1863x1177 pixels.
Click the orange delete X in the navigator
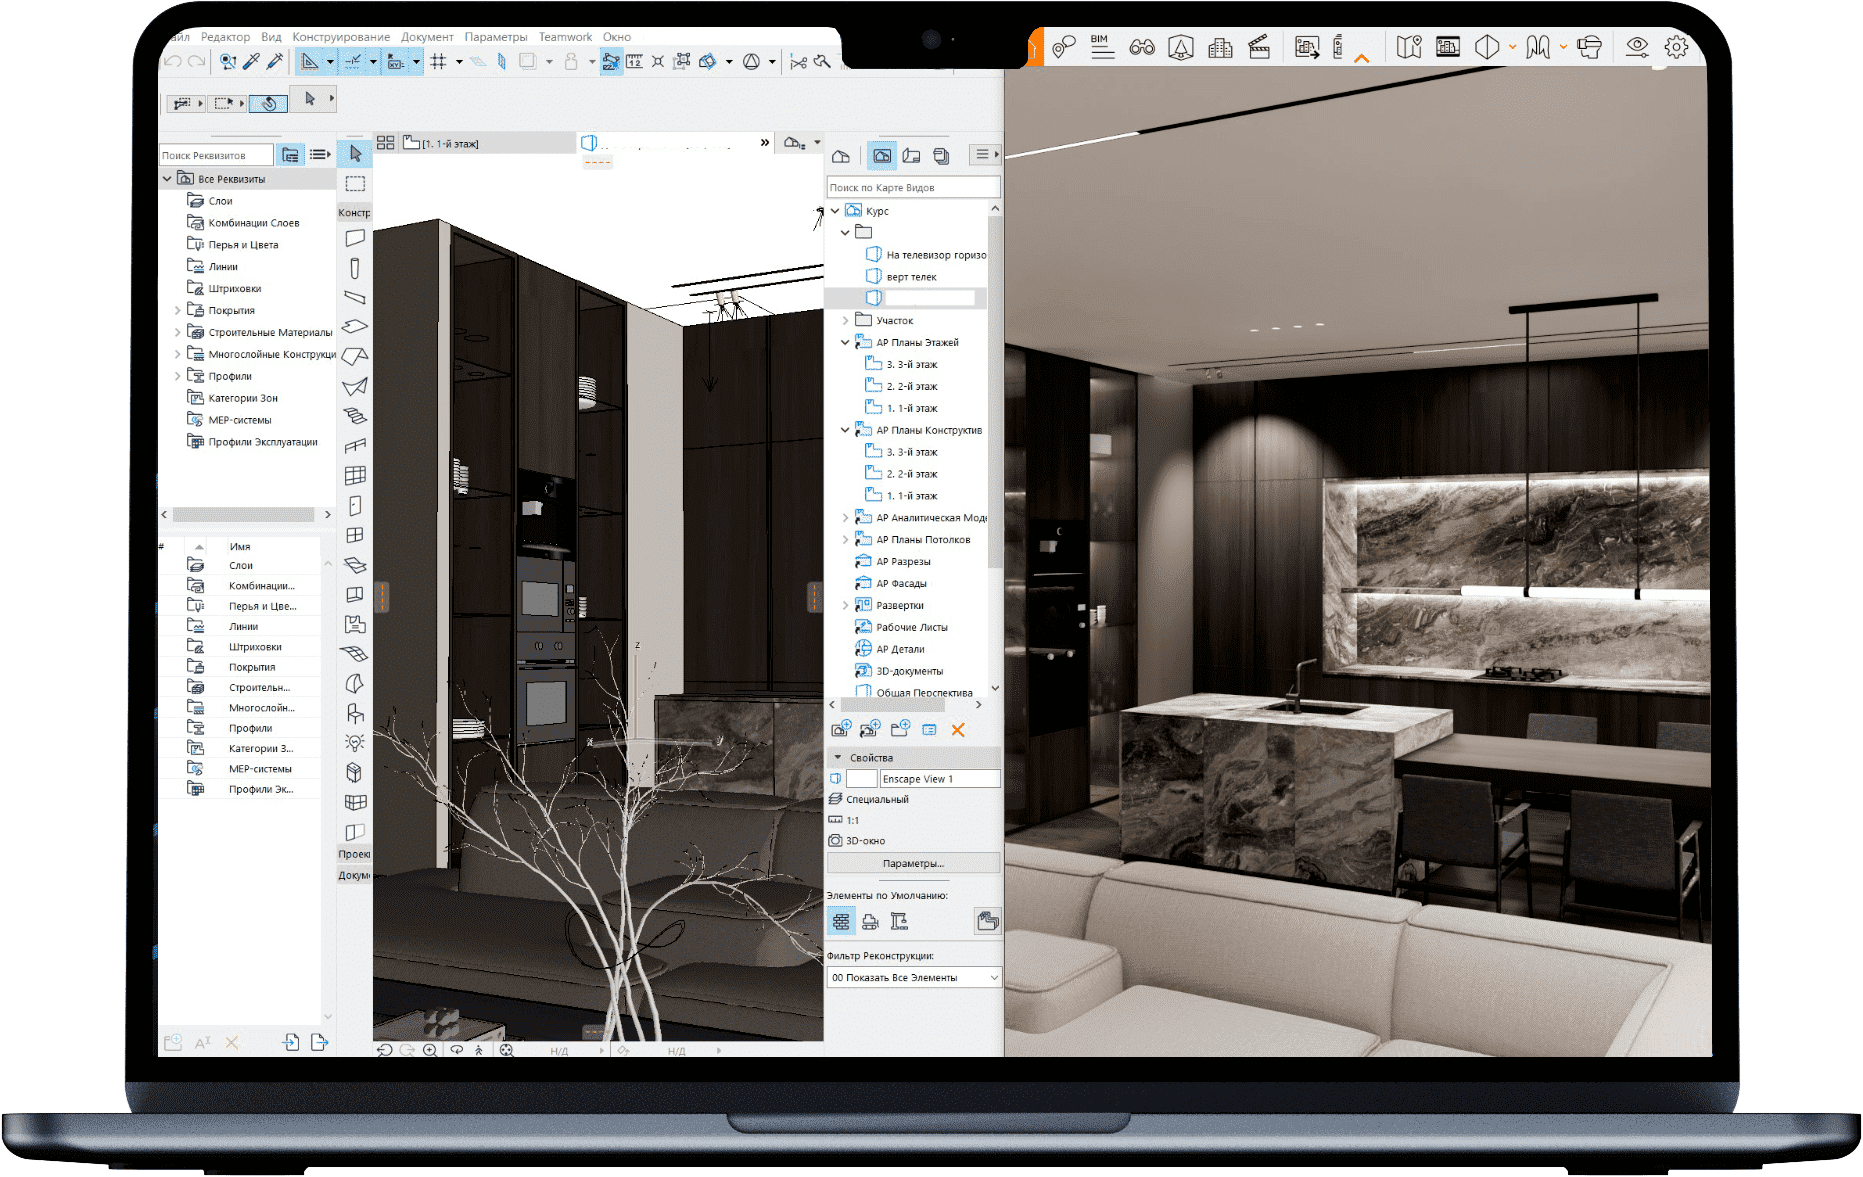tap(958, 730)
